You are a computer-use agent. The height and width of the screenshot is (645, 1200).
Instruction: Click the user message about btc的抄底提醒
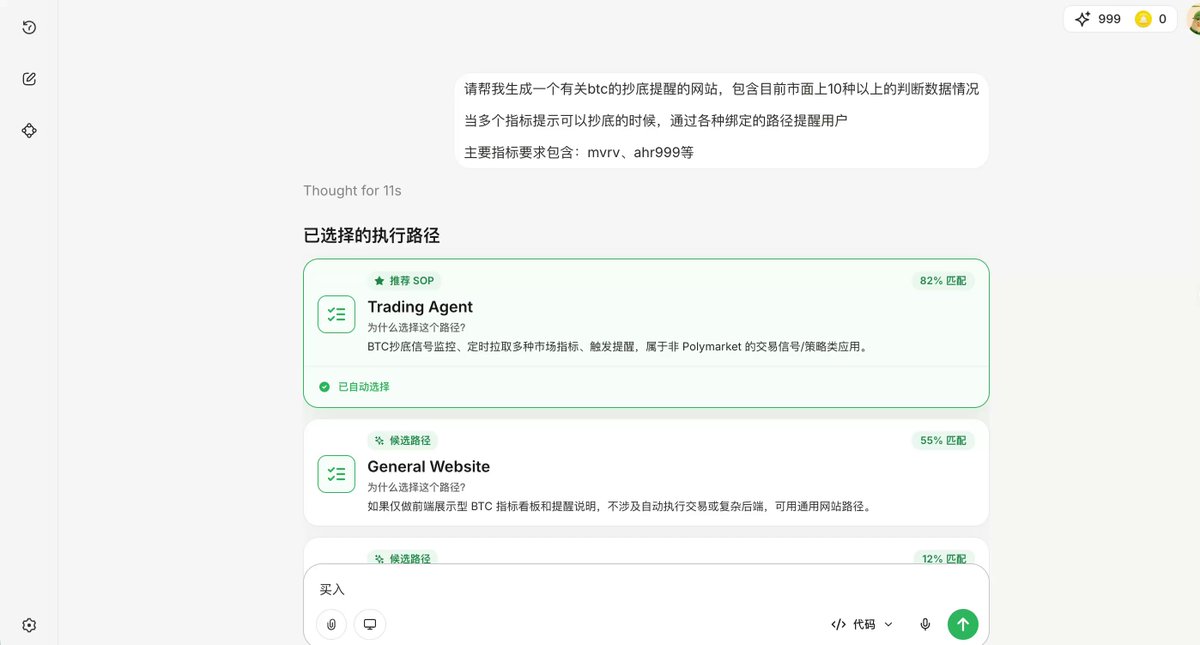coord(722,120)
